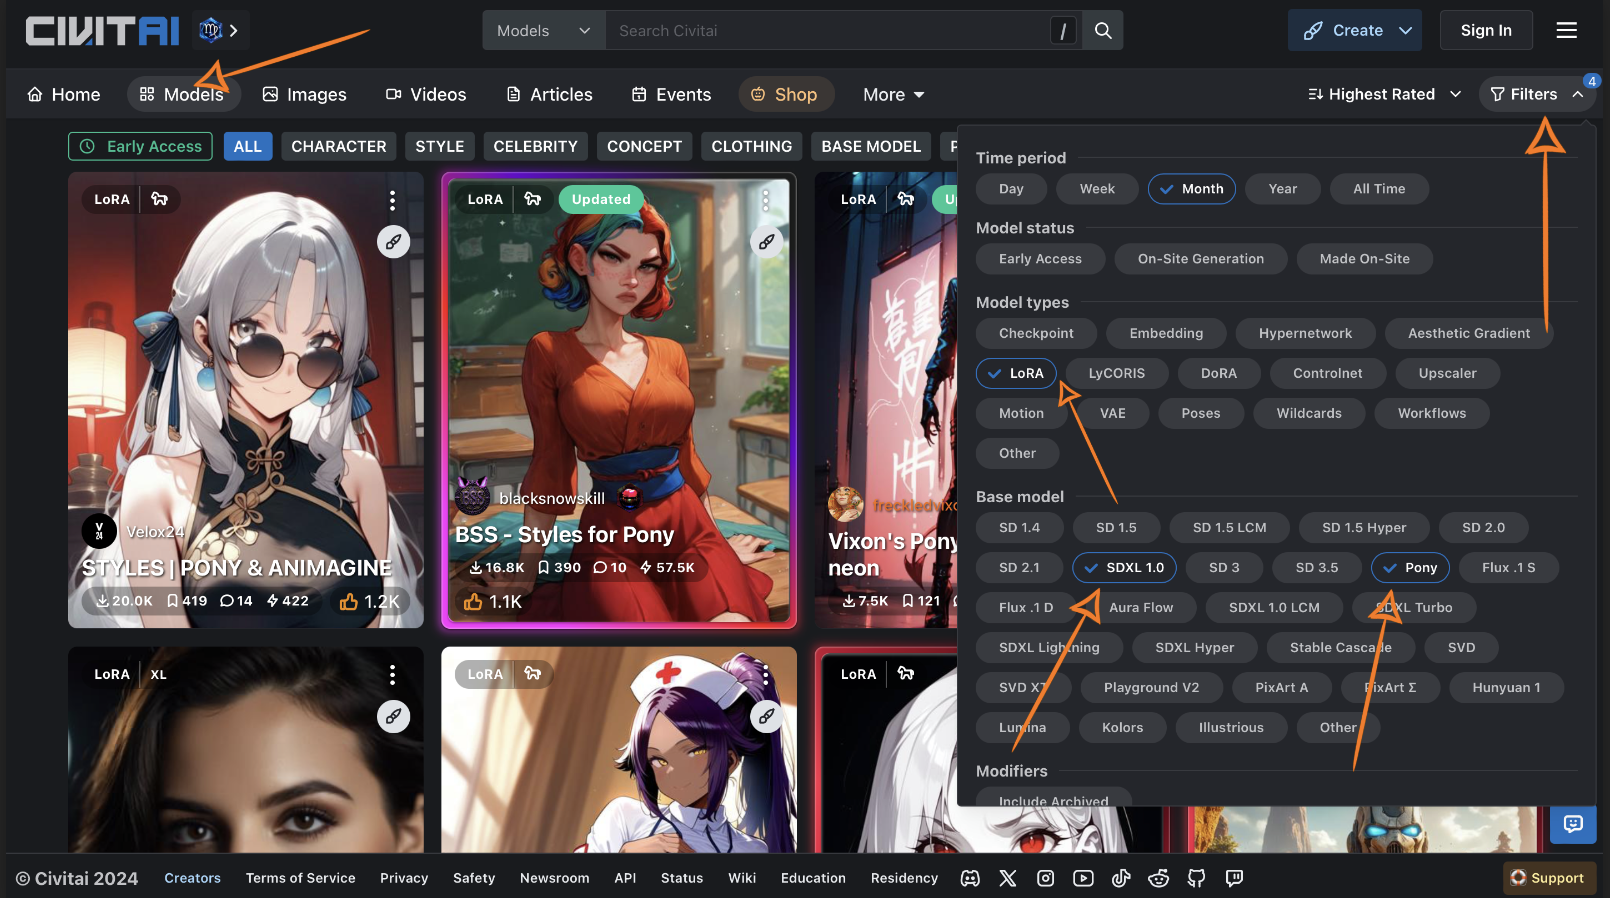Expand the Create button dropdown
1610x898 pixels.
coord(1405,31)
